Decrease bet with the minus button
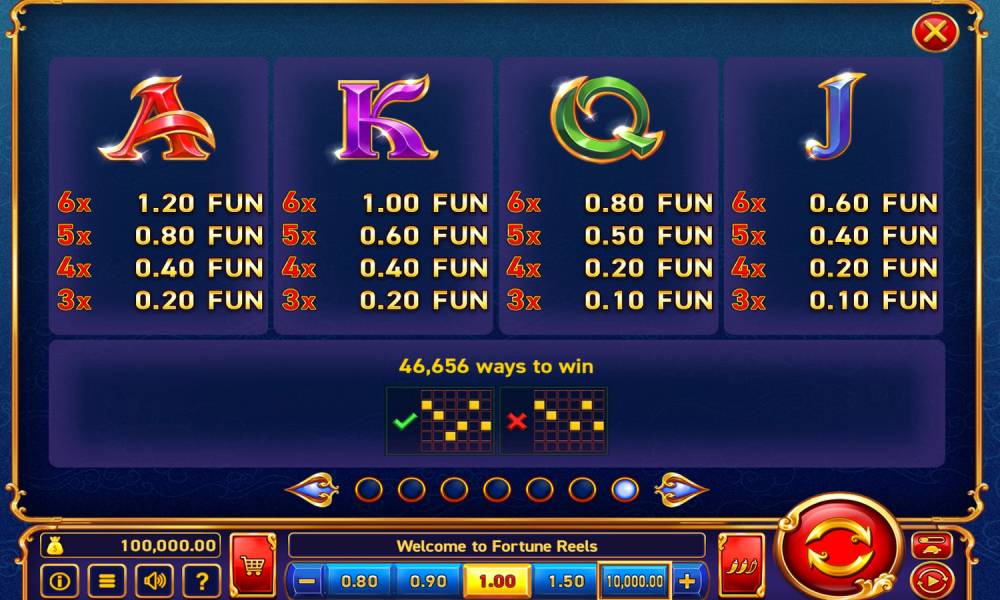The image size is (1000, 600). tap(307, 581)
